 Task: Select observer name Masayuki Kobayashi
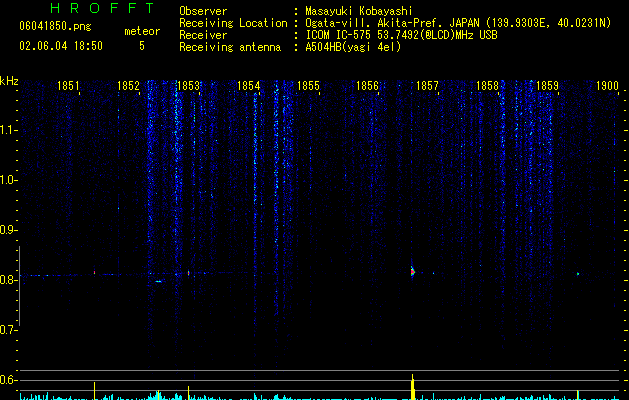359,11
